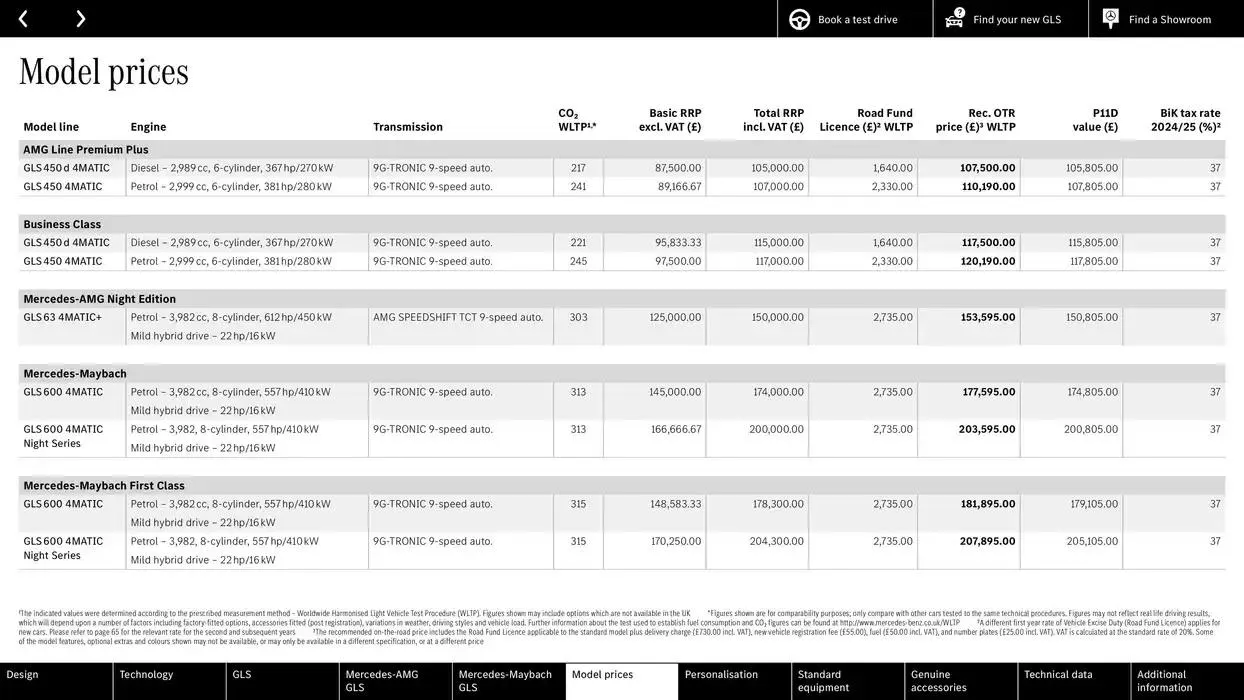Open the Technical data tab
This screenshot has height=700, width=1244.
click(x=1074, y=681)
